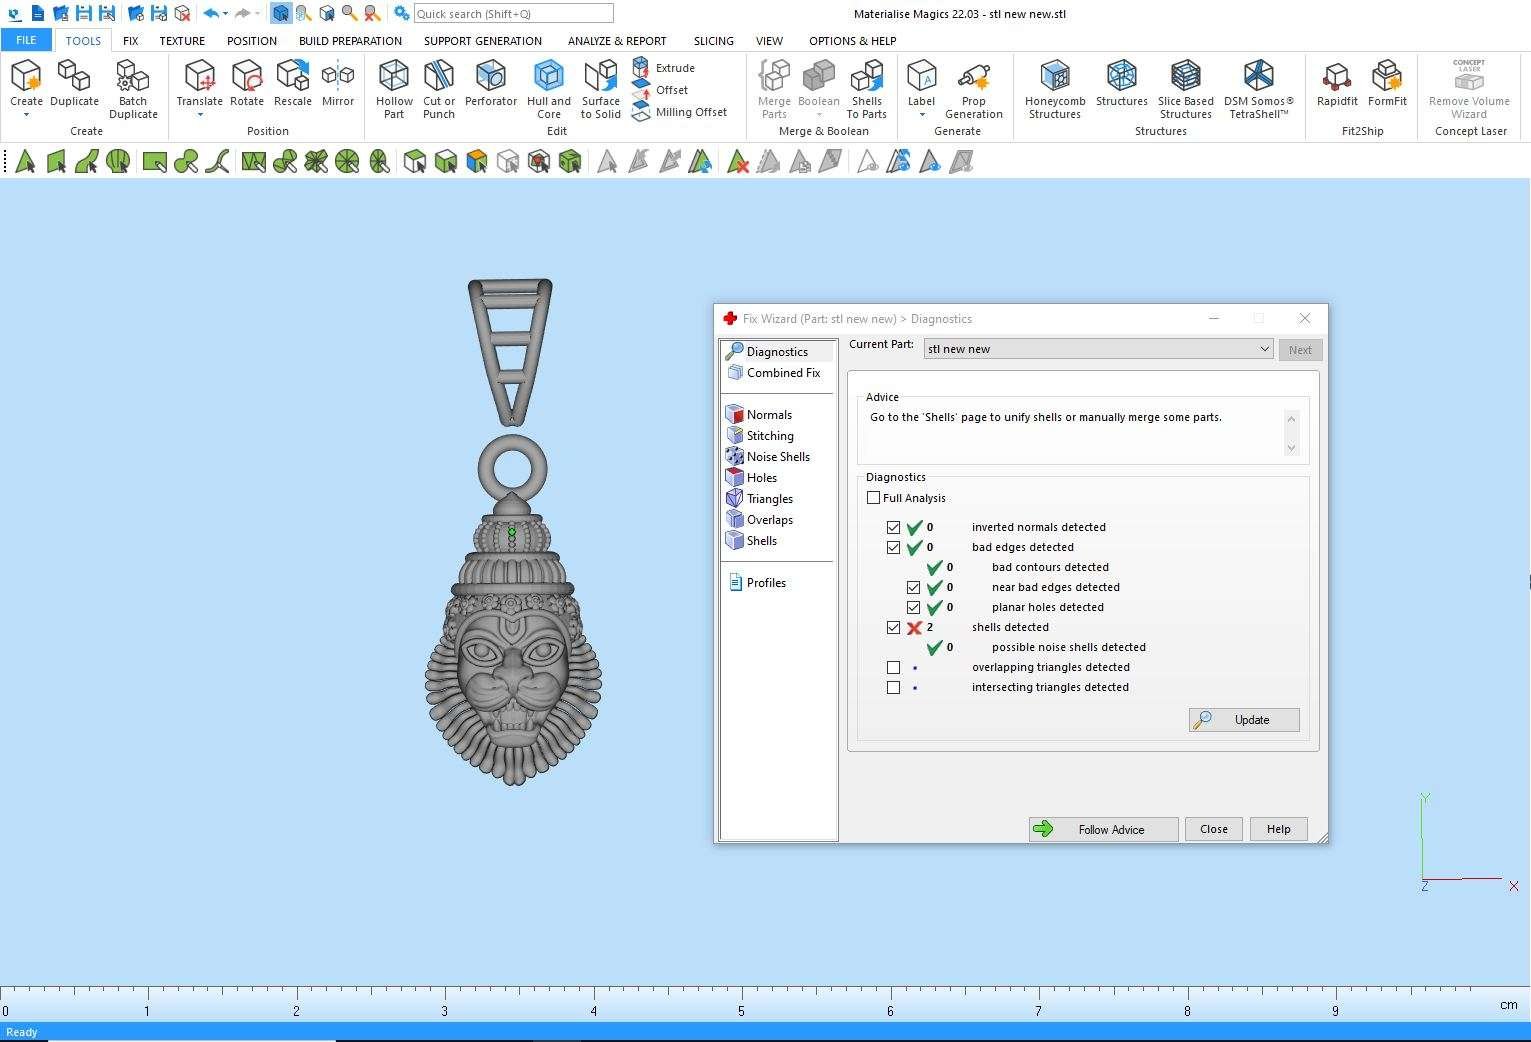Expand the Create dropdown arrow
Screen dimensions: 1531x1042
click(x=26, y=115)
